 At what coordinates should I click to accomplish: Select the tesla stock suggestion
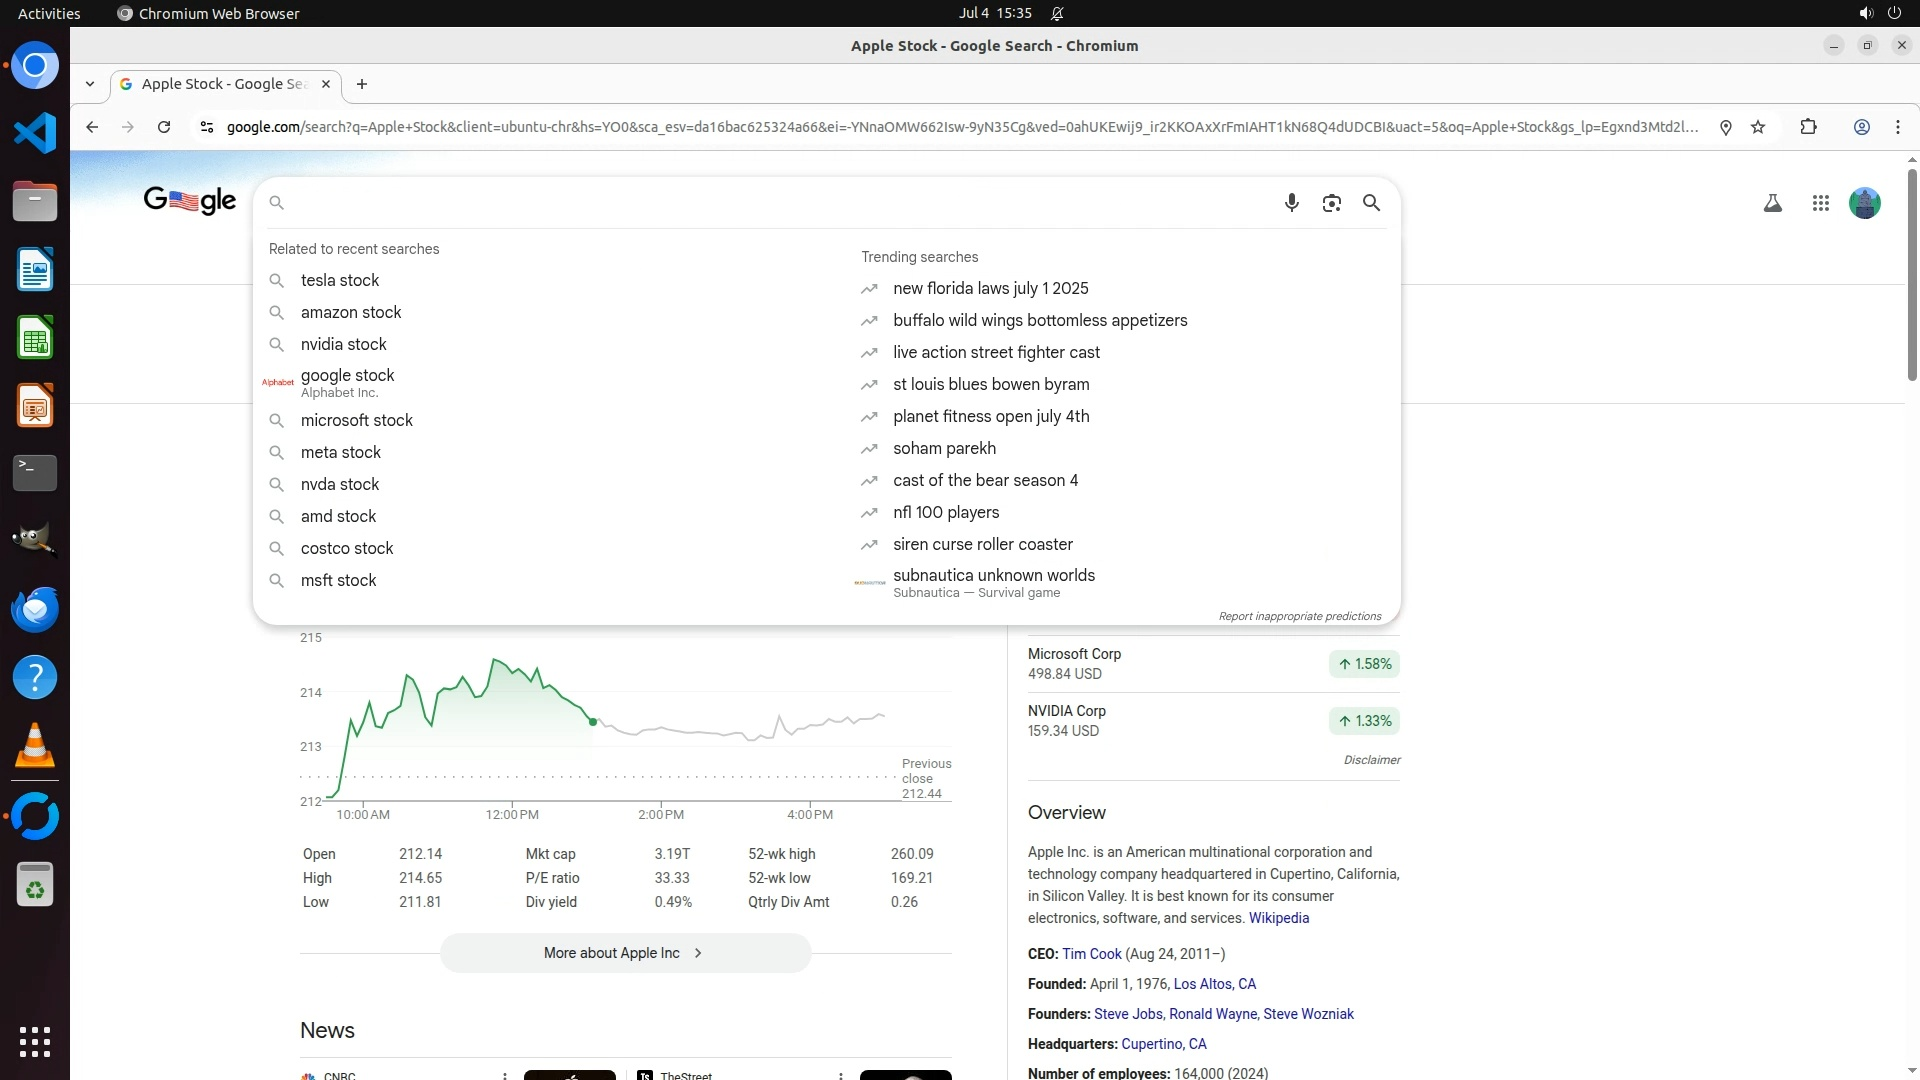coord(340,280)
